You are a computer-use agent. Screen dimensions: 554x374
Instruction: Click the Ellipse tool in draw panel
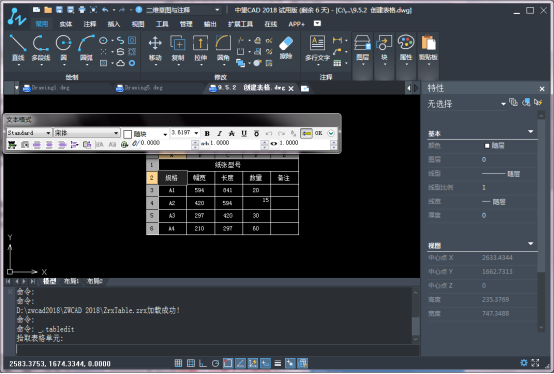[103, 41]
